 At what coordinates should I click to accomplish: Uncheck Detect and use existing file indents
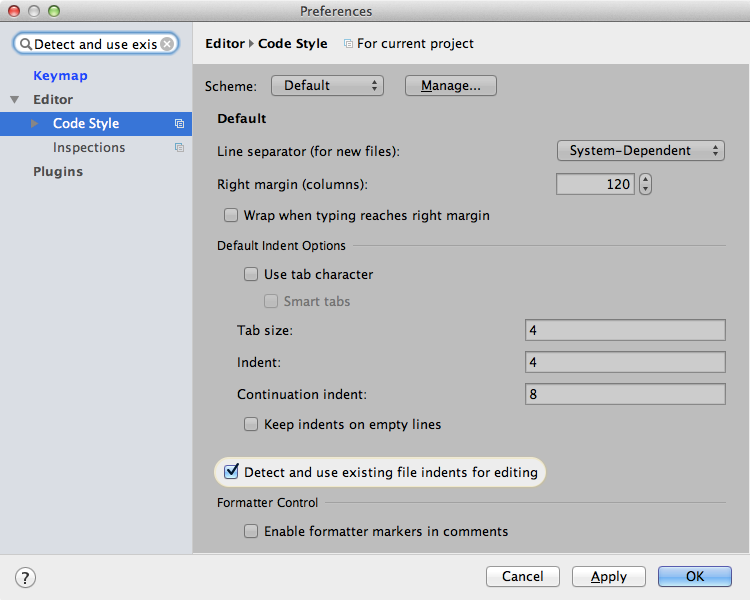(x=231, y=472)
